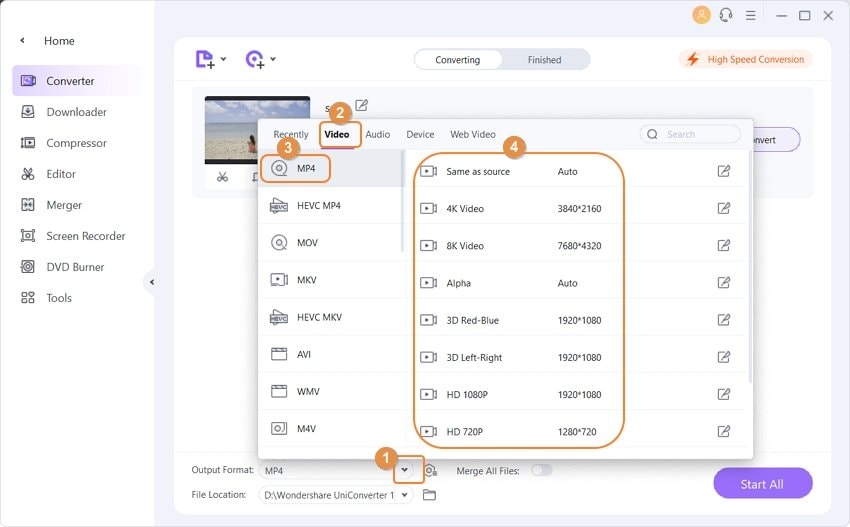Select the Audio tab

point(378,134)
